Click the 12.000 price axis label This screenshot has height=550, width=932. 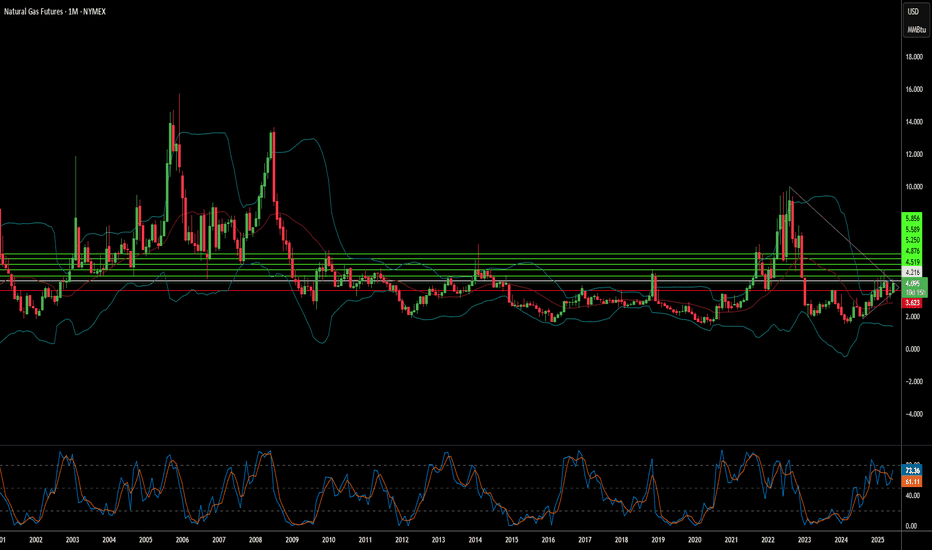(914, 154)
